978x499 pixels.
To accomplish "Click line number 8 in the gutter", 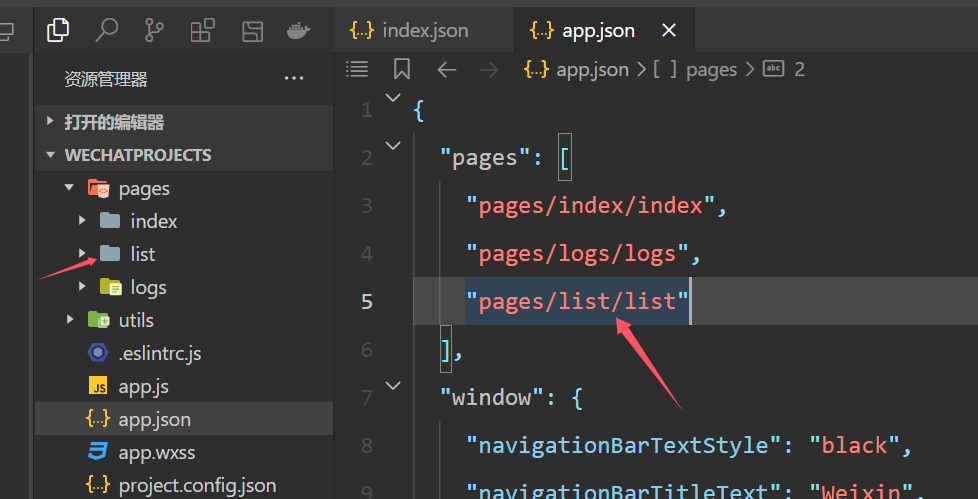I will tap(366, 445).
